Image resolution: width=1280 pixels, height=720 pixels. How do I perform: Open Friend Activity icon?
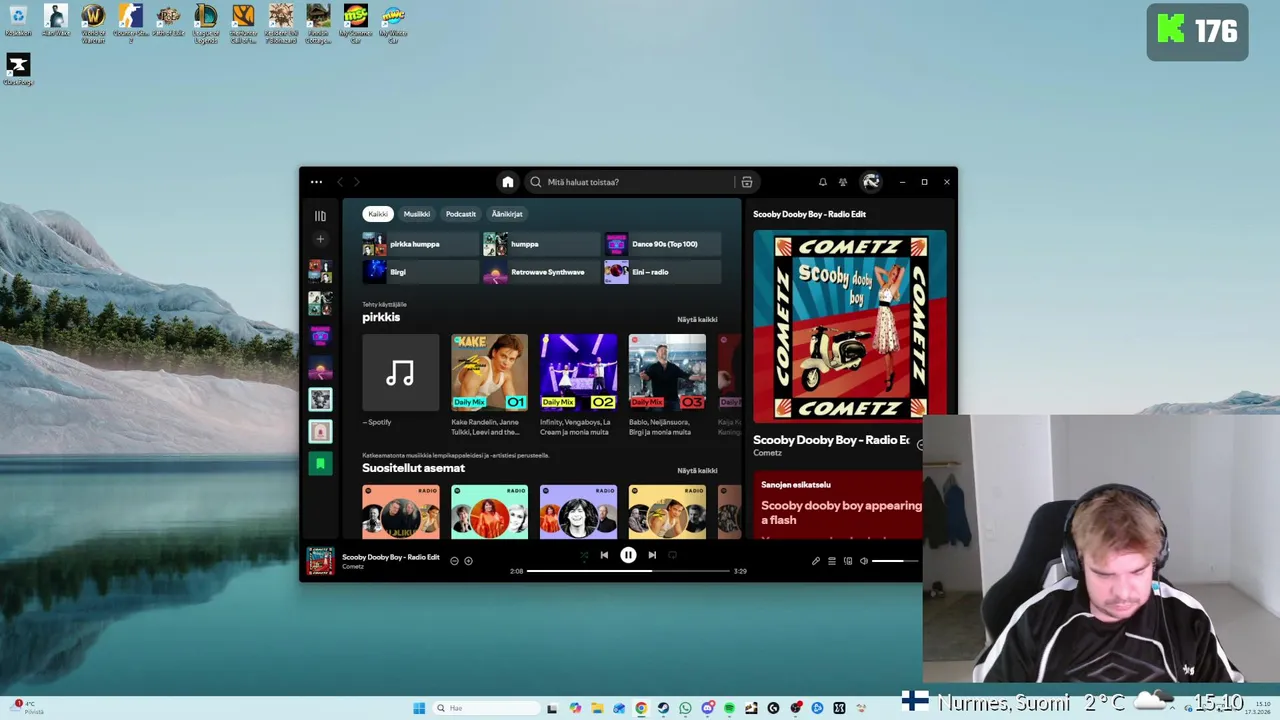(x=843, y=182)
